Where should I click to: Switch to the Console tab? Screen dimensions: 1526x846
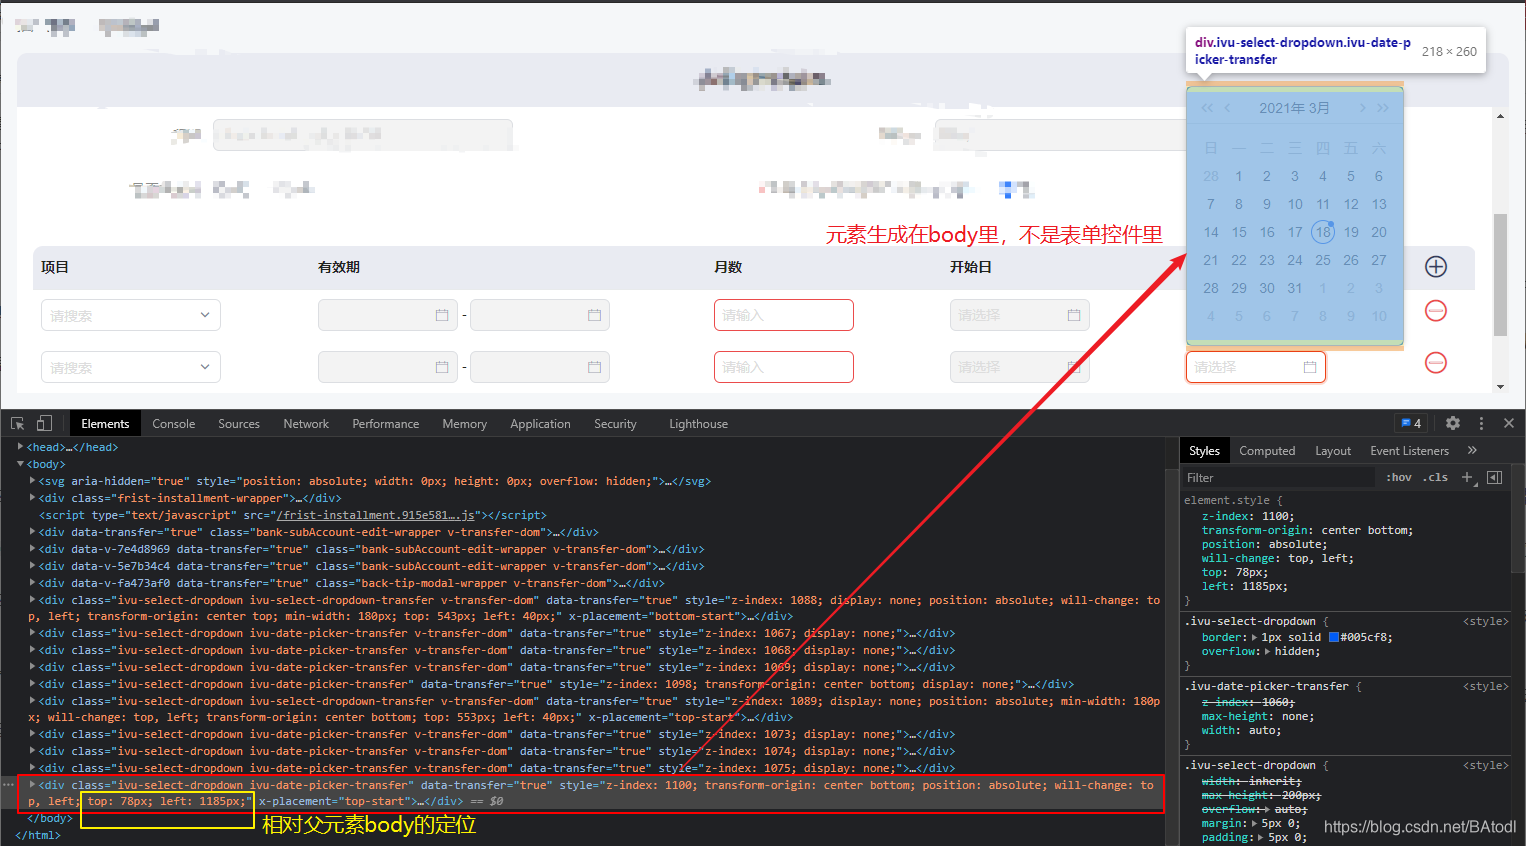(174, 424)
